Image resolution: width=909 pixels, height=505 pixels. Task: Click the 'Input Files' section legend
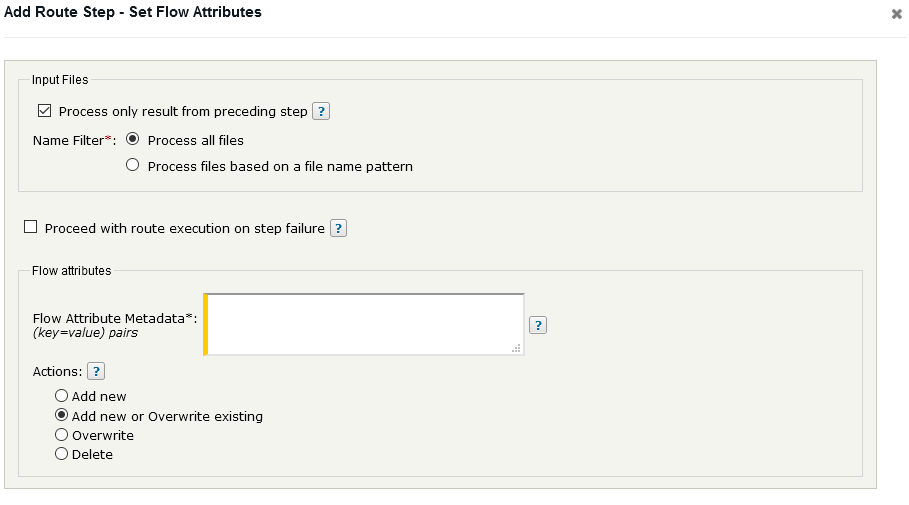pyautogui.click(x=60, y=80)
